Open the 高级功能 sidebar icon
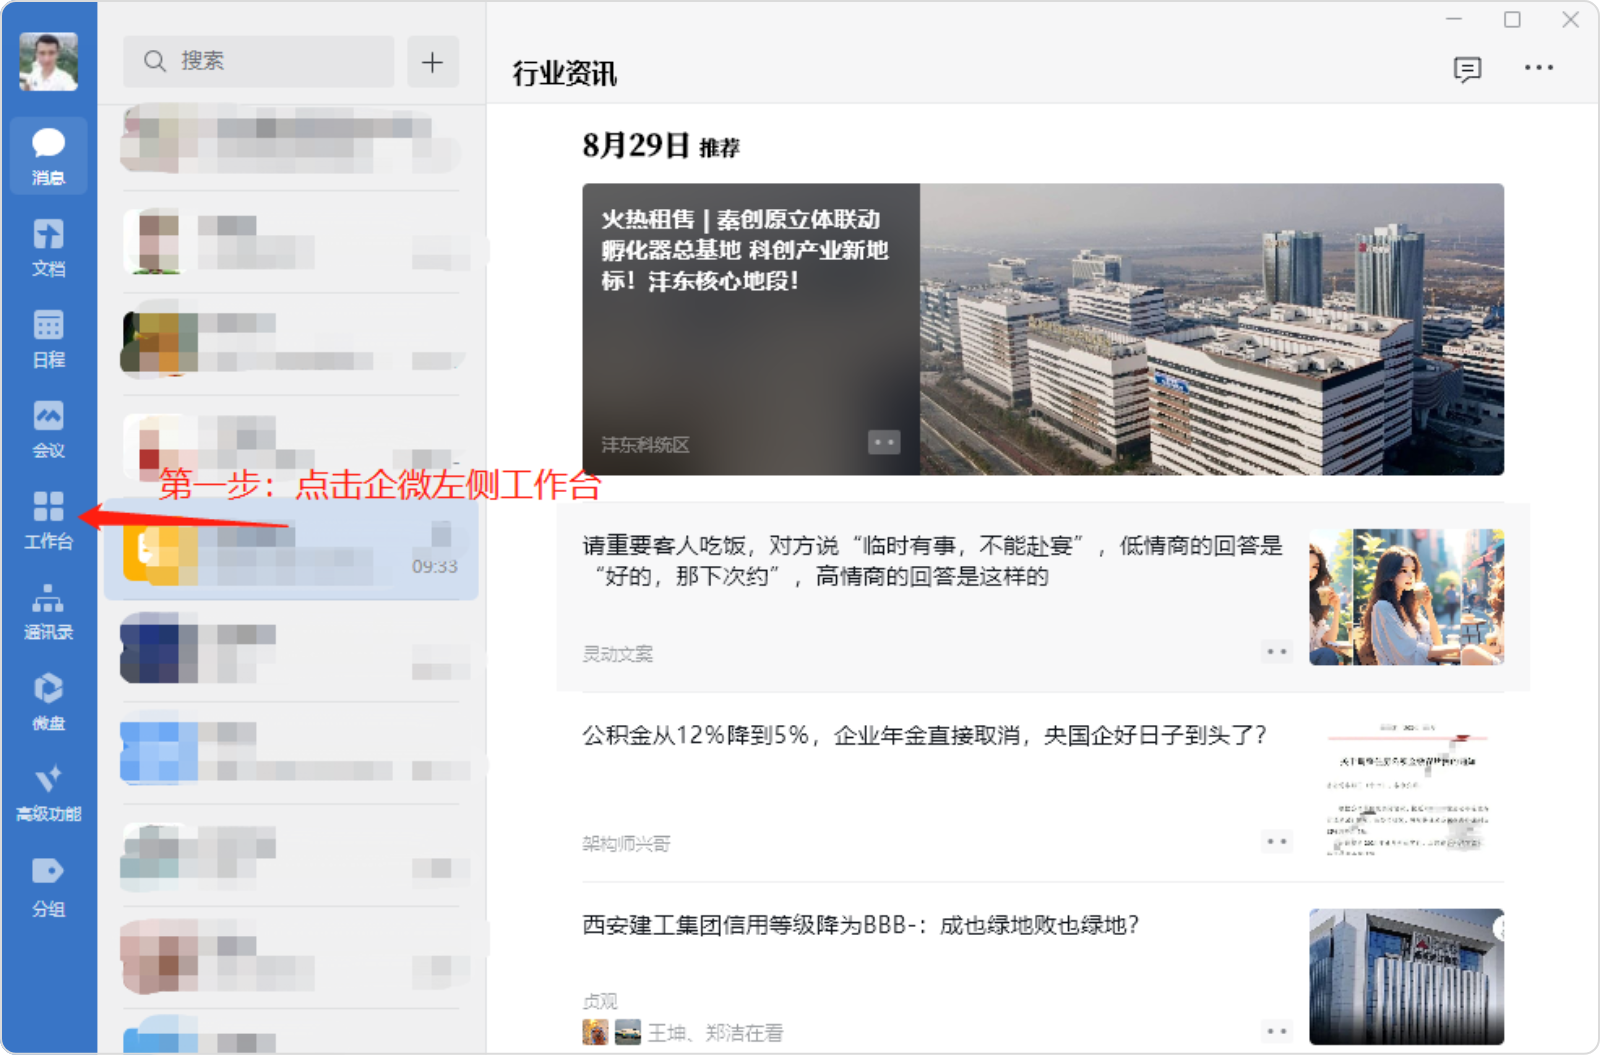This screenshot has height=1055, width=1600. tap(48, 792)
